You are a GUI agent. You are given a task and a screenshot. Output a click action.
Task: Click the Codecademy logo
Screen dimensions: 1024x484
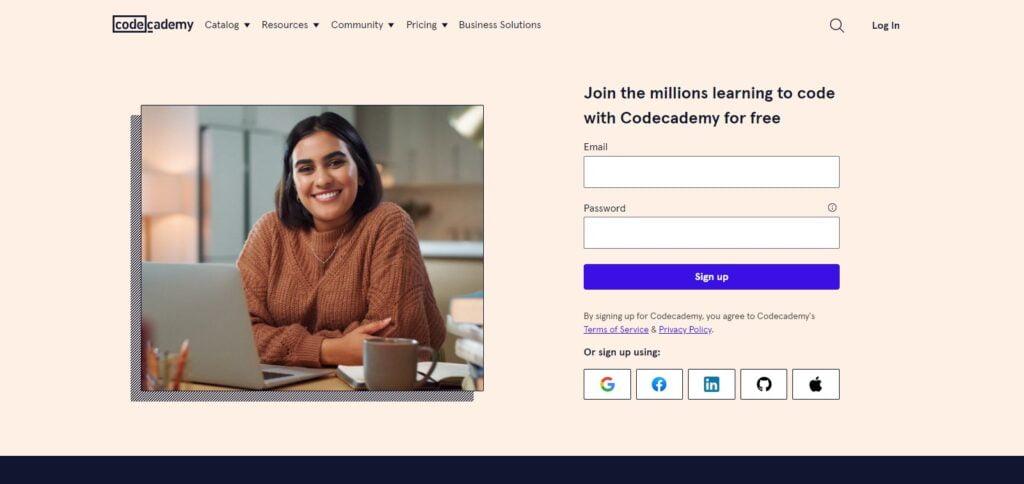coord(153,25)
